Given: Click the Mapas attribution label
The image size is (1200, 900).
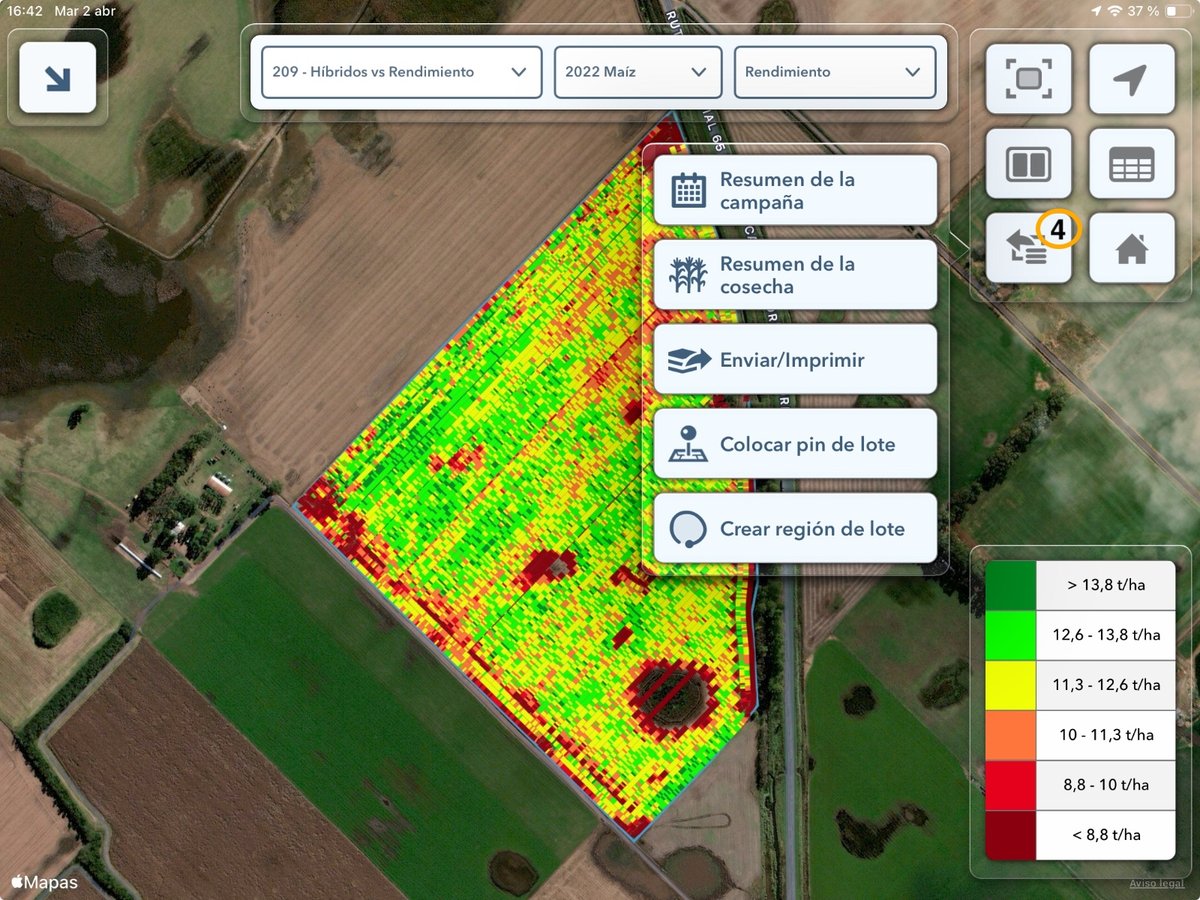Looking at the screenshot, I should 44,882.
